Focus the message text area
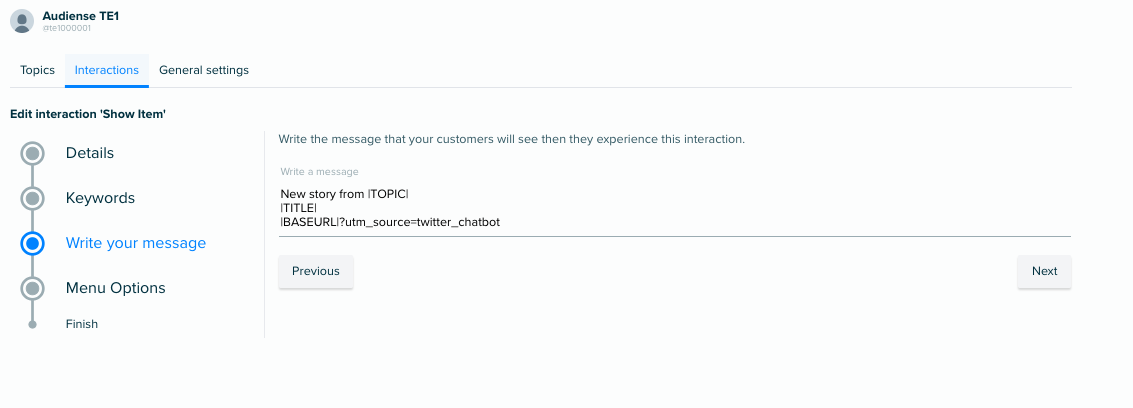 point(675,208)
